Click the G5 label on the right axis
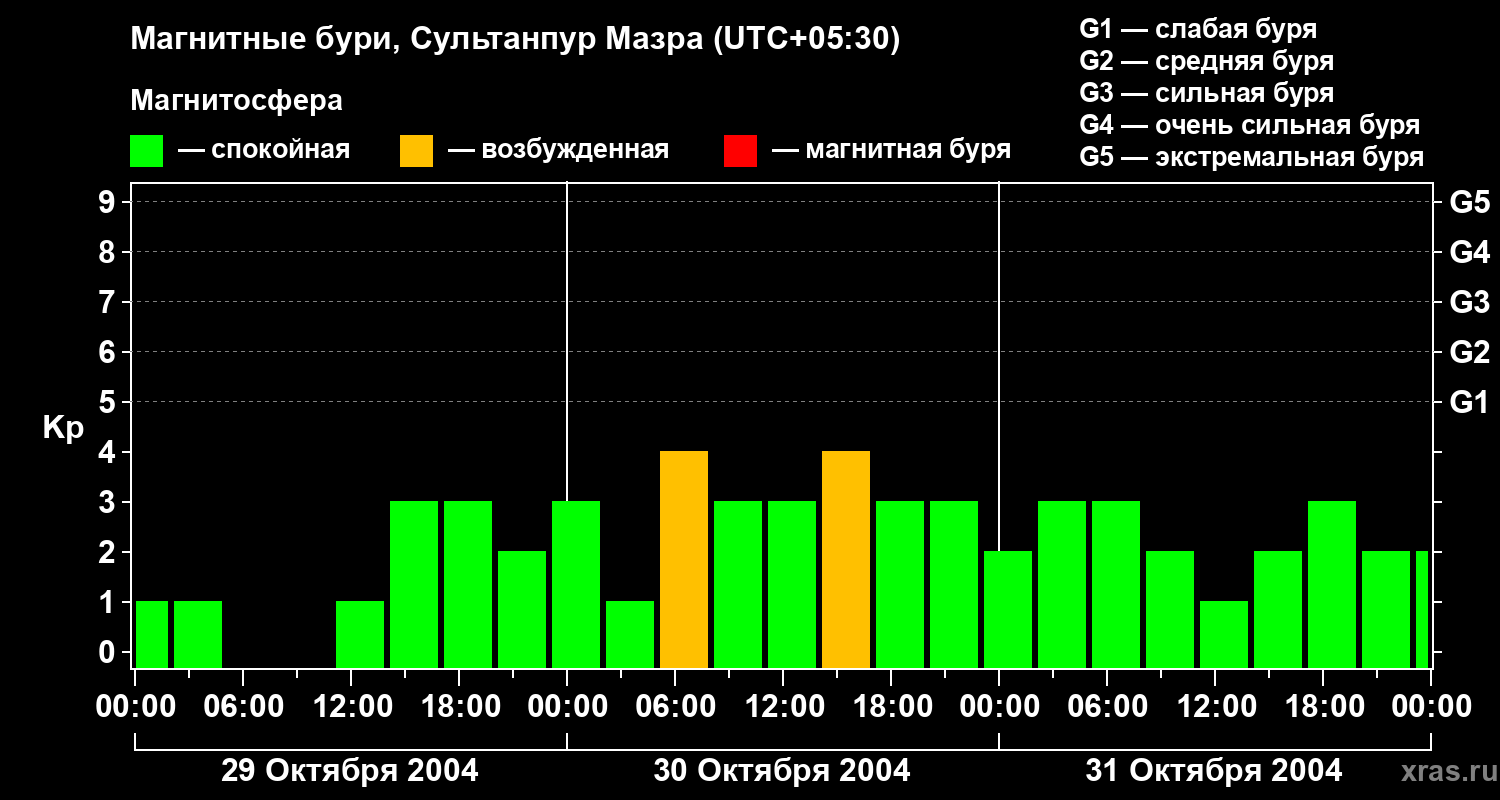The height and width of the screenshot is (800, 1500). click(x=1469, y=203)
